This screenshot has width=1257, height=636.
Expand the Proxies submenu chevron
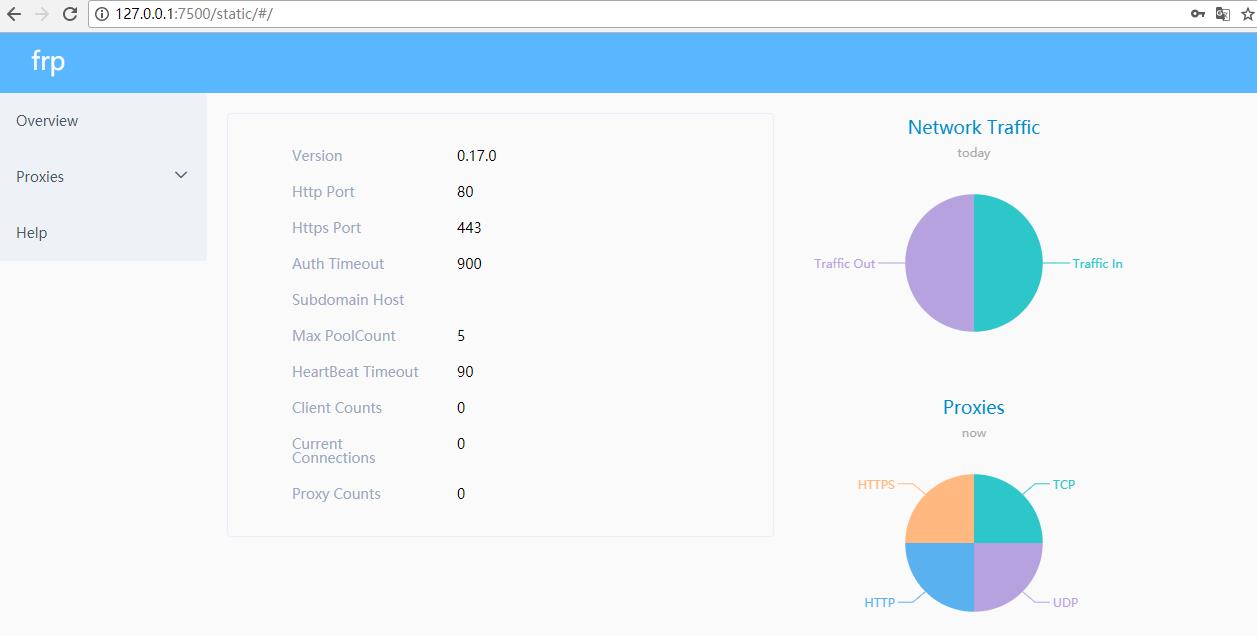[x=181, y=175]
